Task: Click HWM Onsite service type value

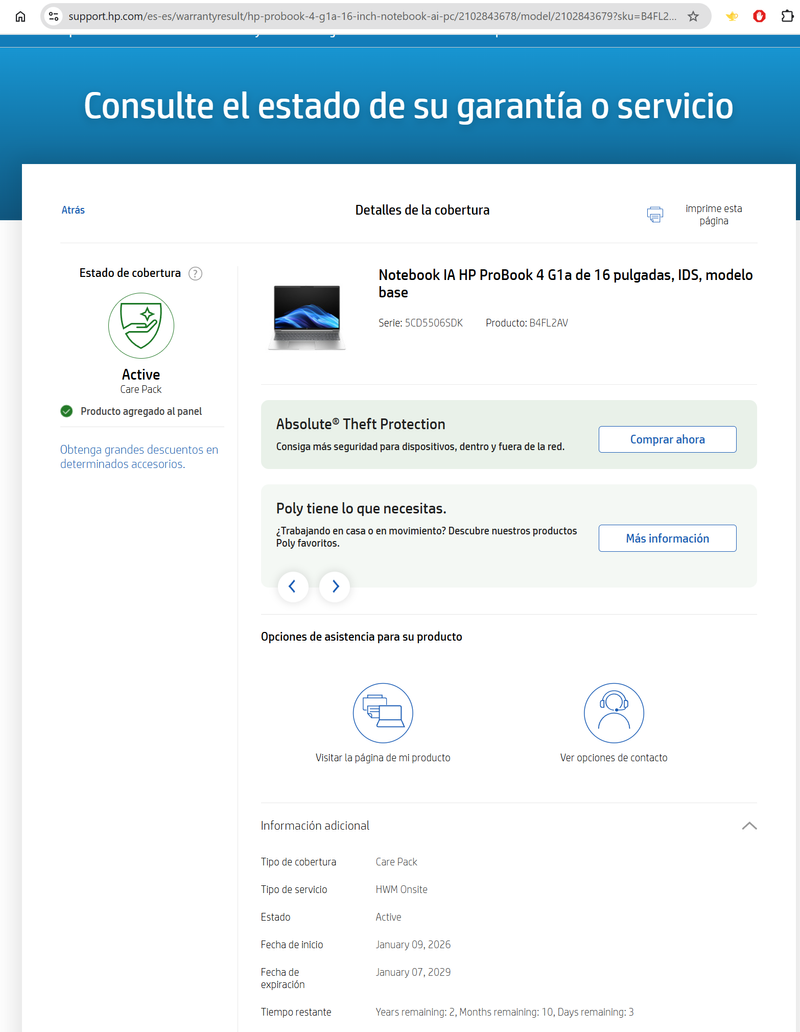Action: coord(401,890)
